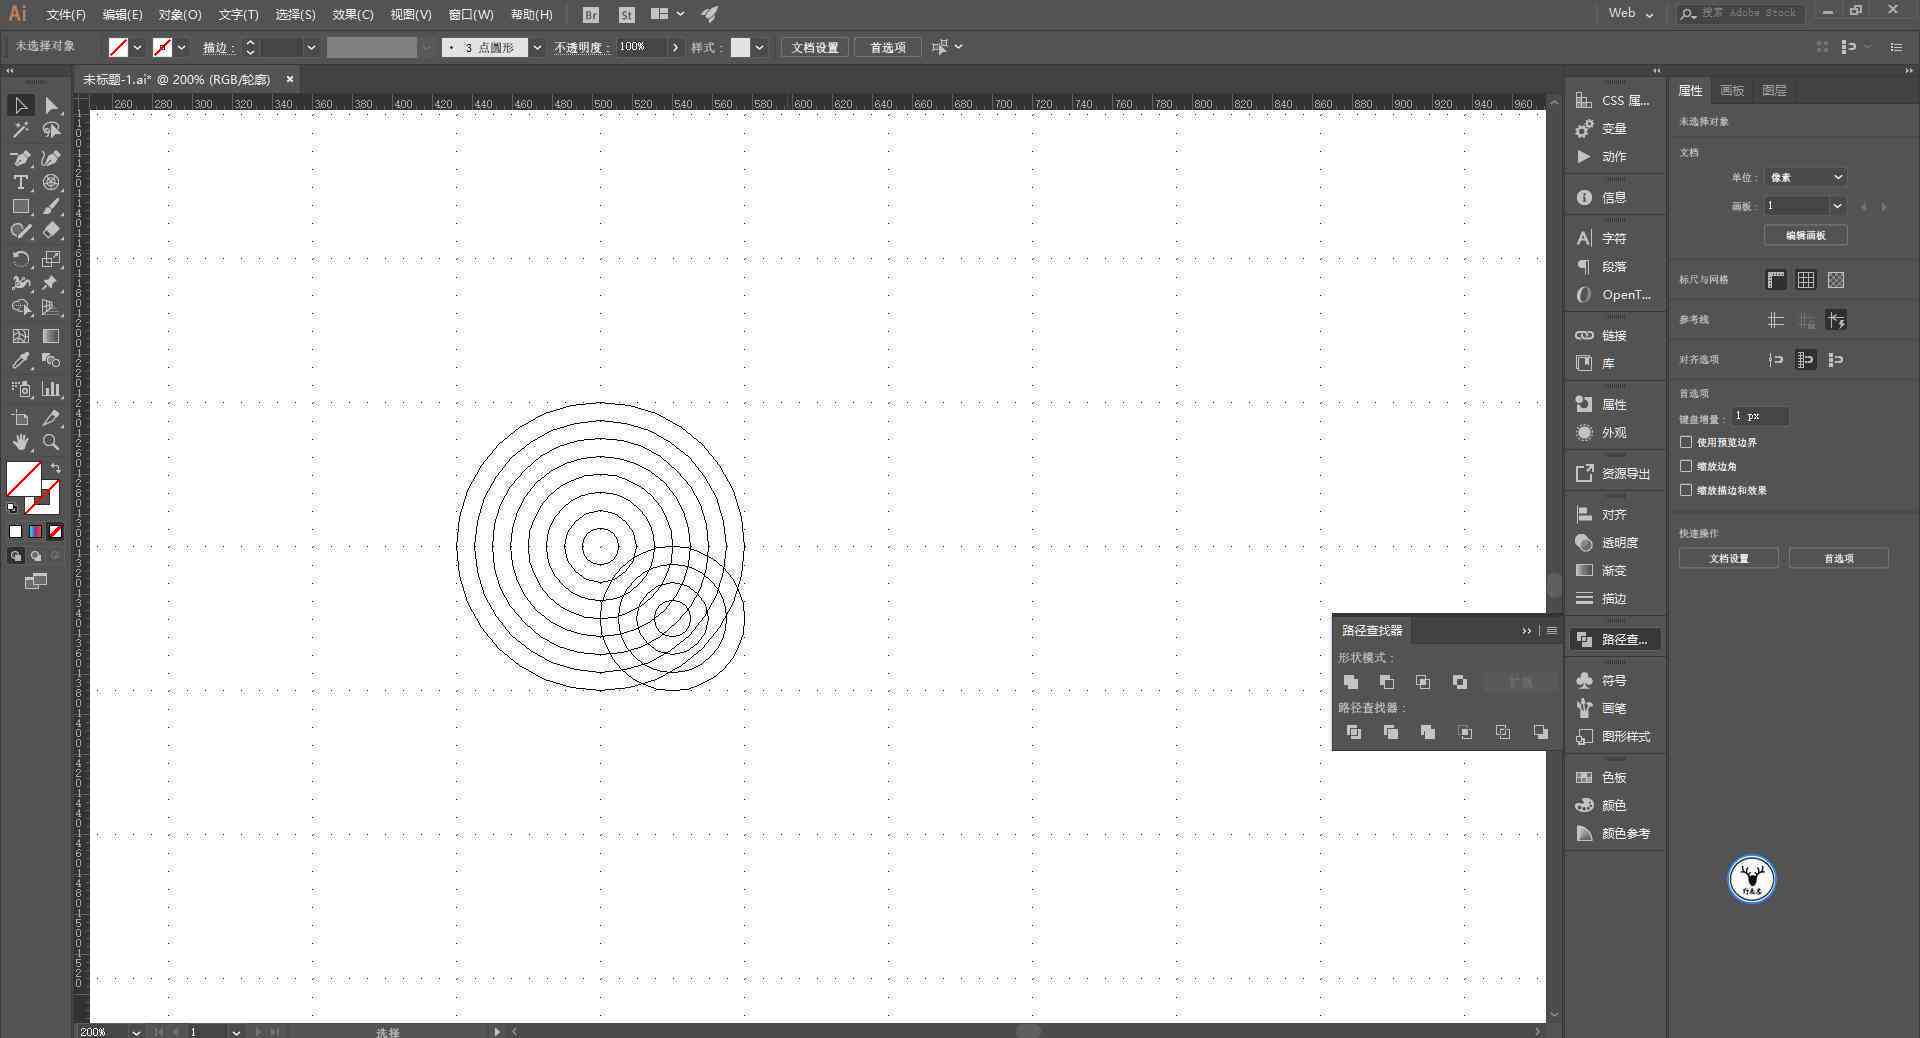The image size is (1920, 1038).
Task: Enable 缩放描边和效果 checkbox
Action: pyautogui.click(x=1686, y=490)
